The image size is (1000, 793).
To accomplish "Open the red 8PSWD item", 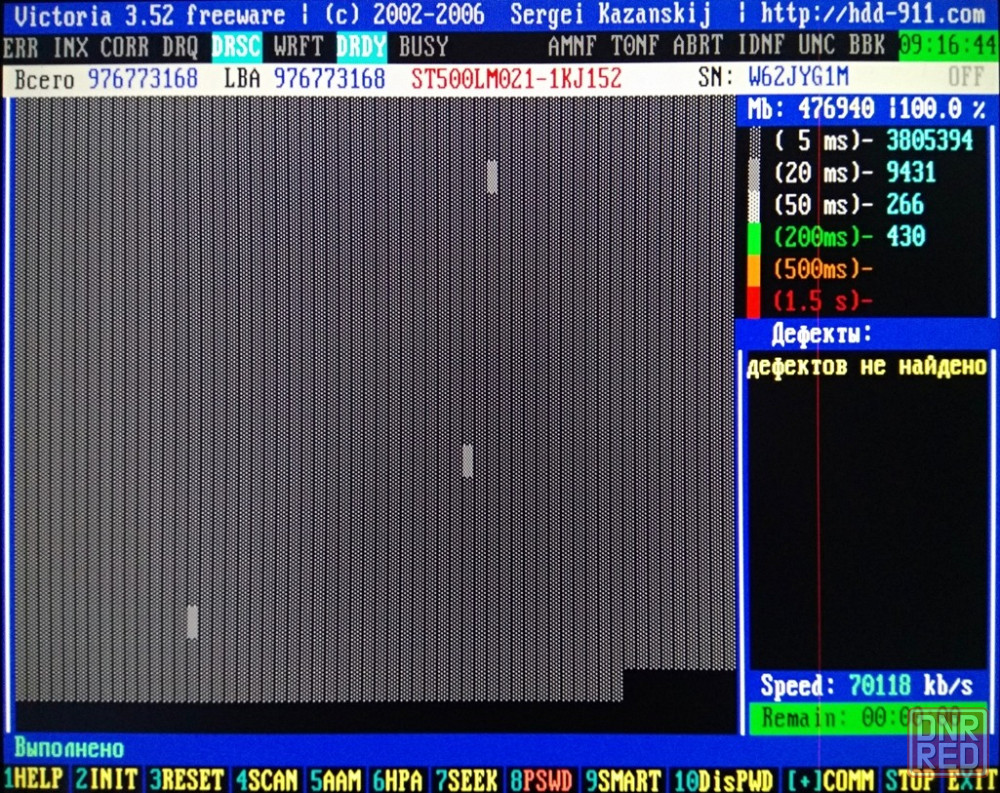I will coord(541,779).
